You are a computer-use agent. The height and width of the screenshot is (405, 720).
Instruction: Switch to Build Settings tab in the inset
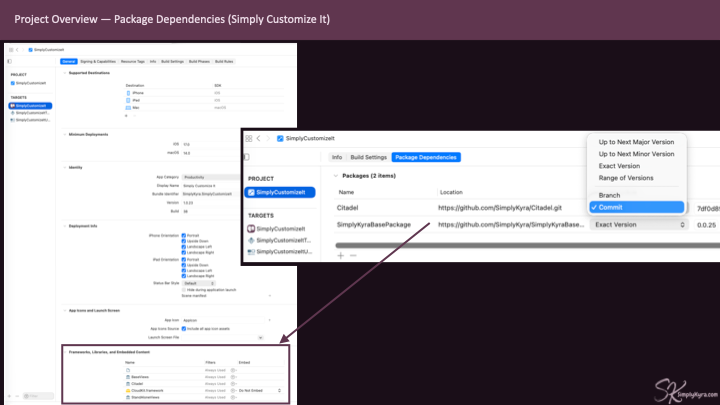(368, 157)
